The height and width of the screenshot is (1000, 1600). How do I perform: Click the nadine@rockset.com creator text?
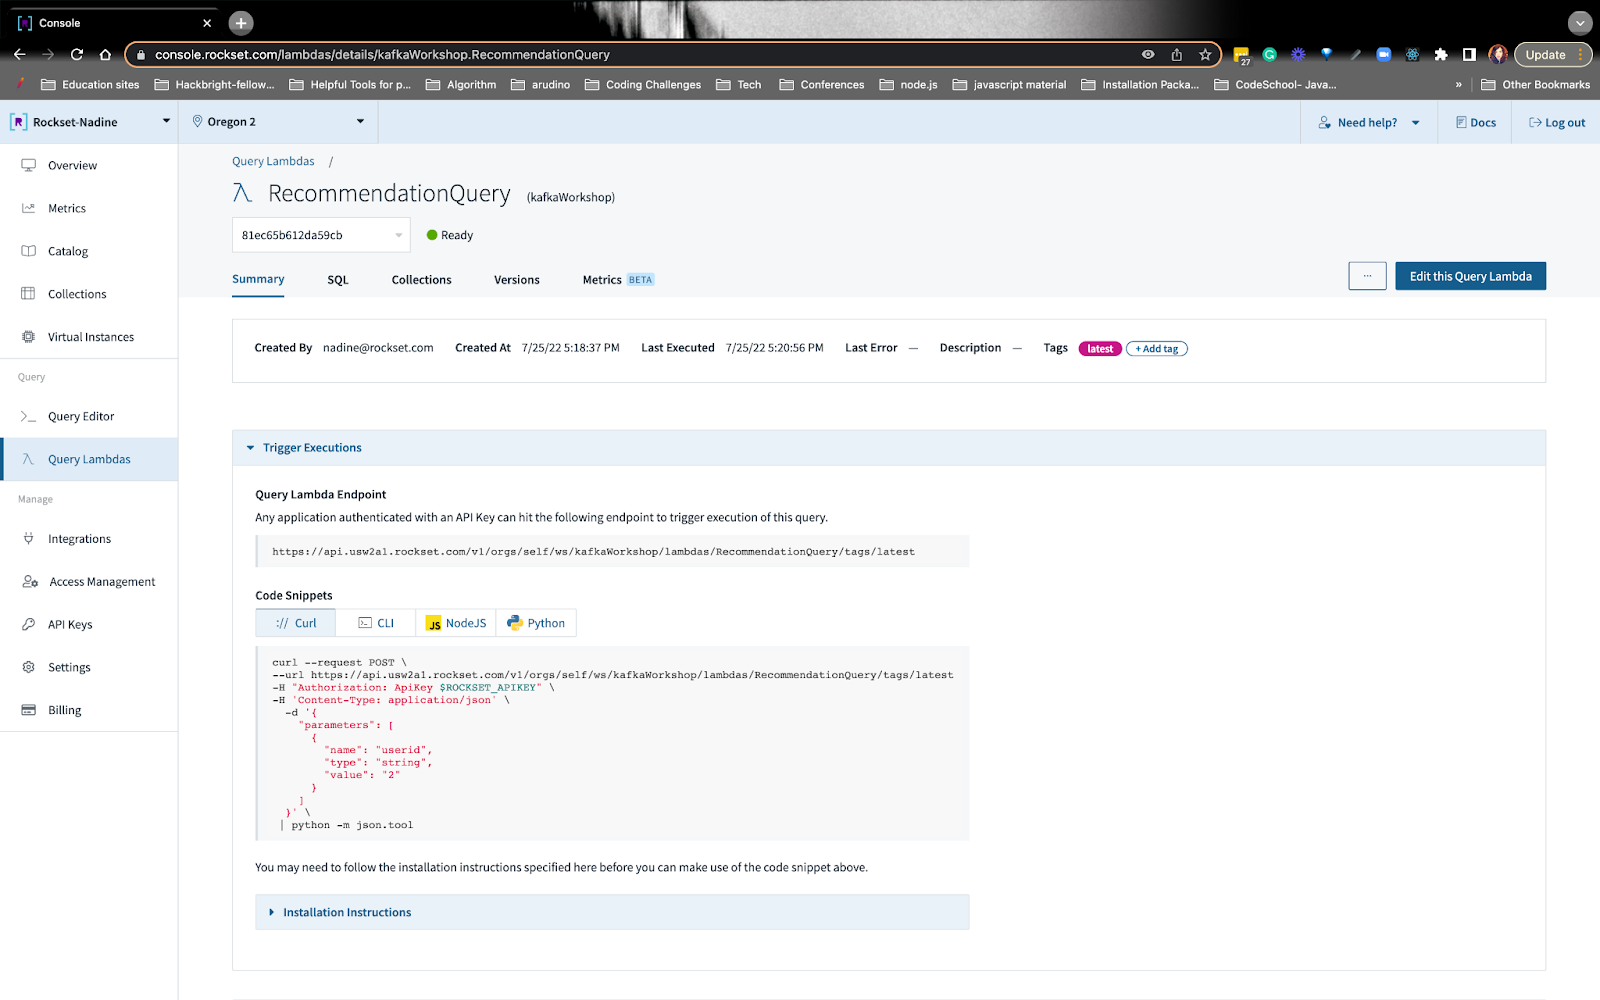tap(378, 348)
